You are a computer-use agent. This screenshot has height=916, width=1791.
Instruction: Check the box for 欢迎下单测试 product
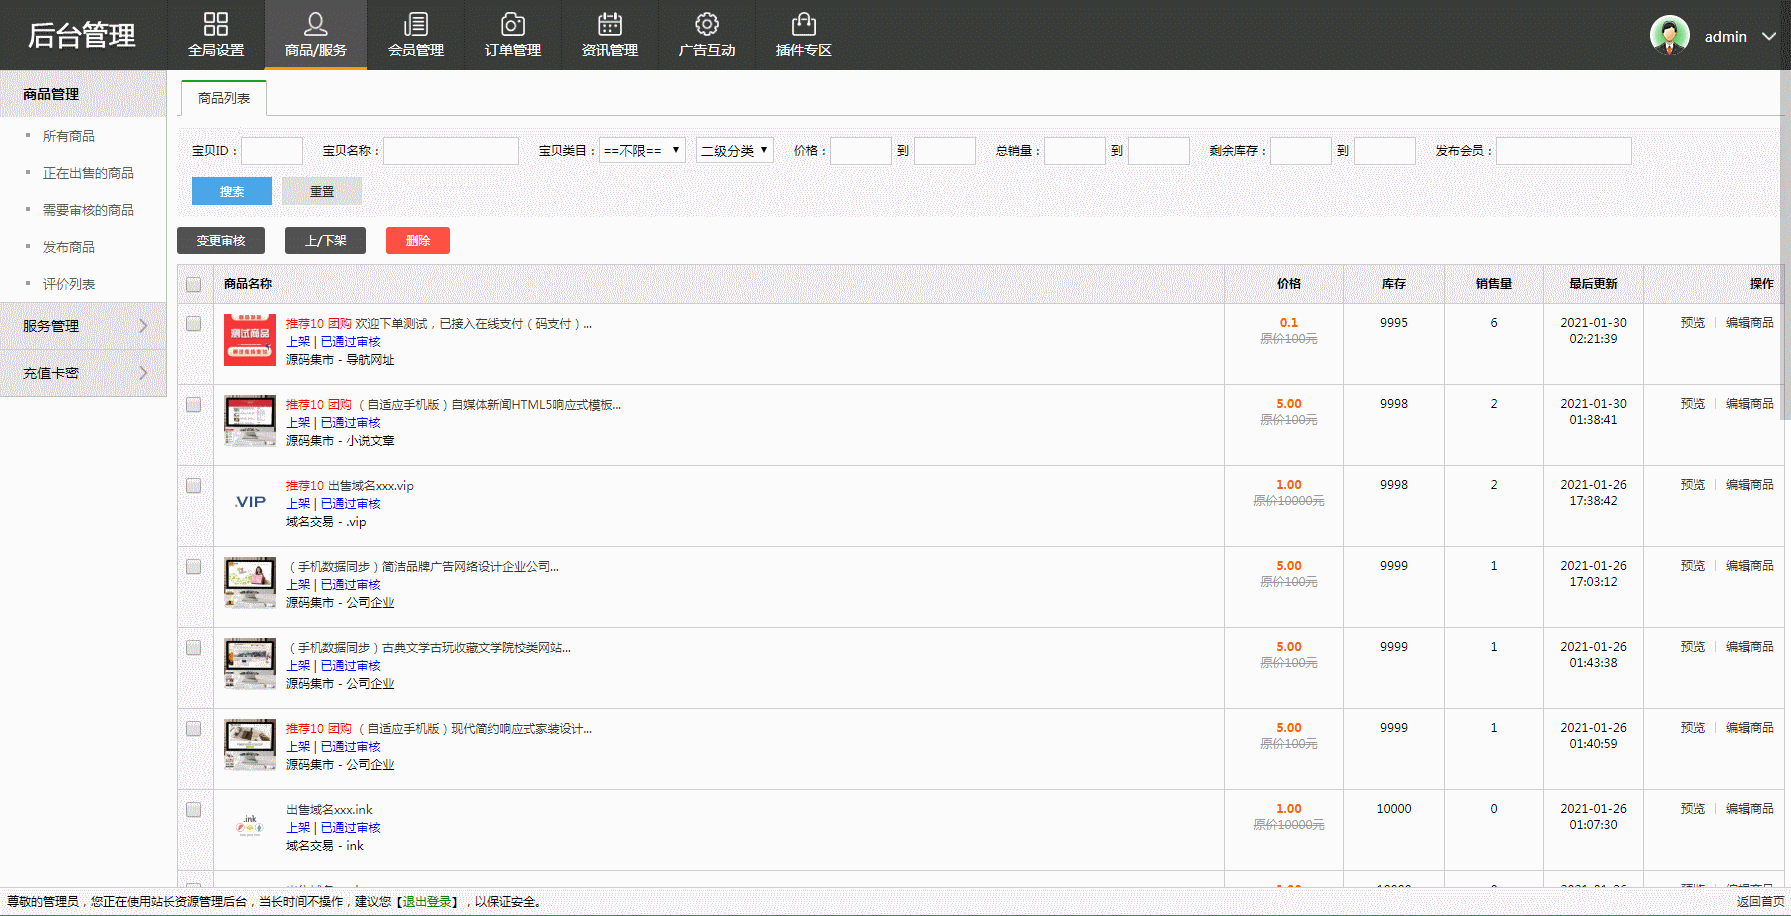point(194,324)
